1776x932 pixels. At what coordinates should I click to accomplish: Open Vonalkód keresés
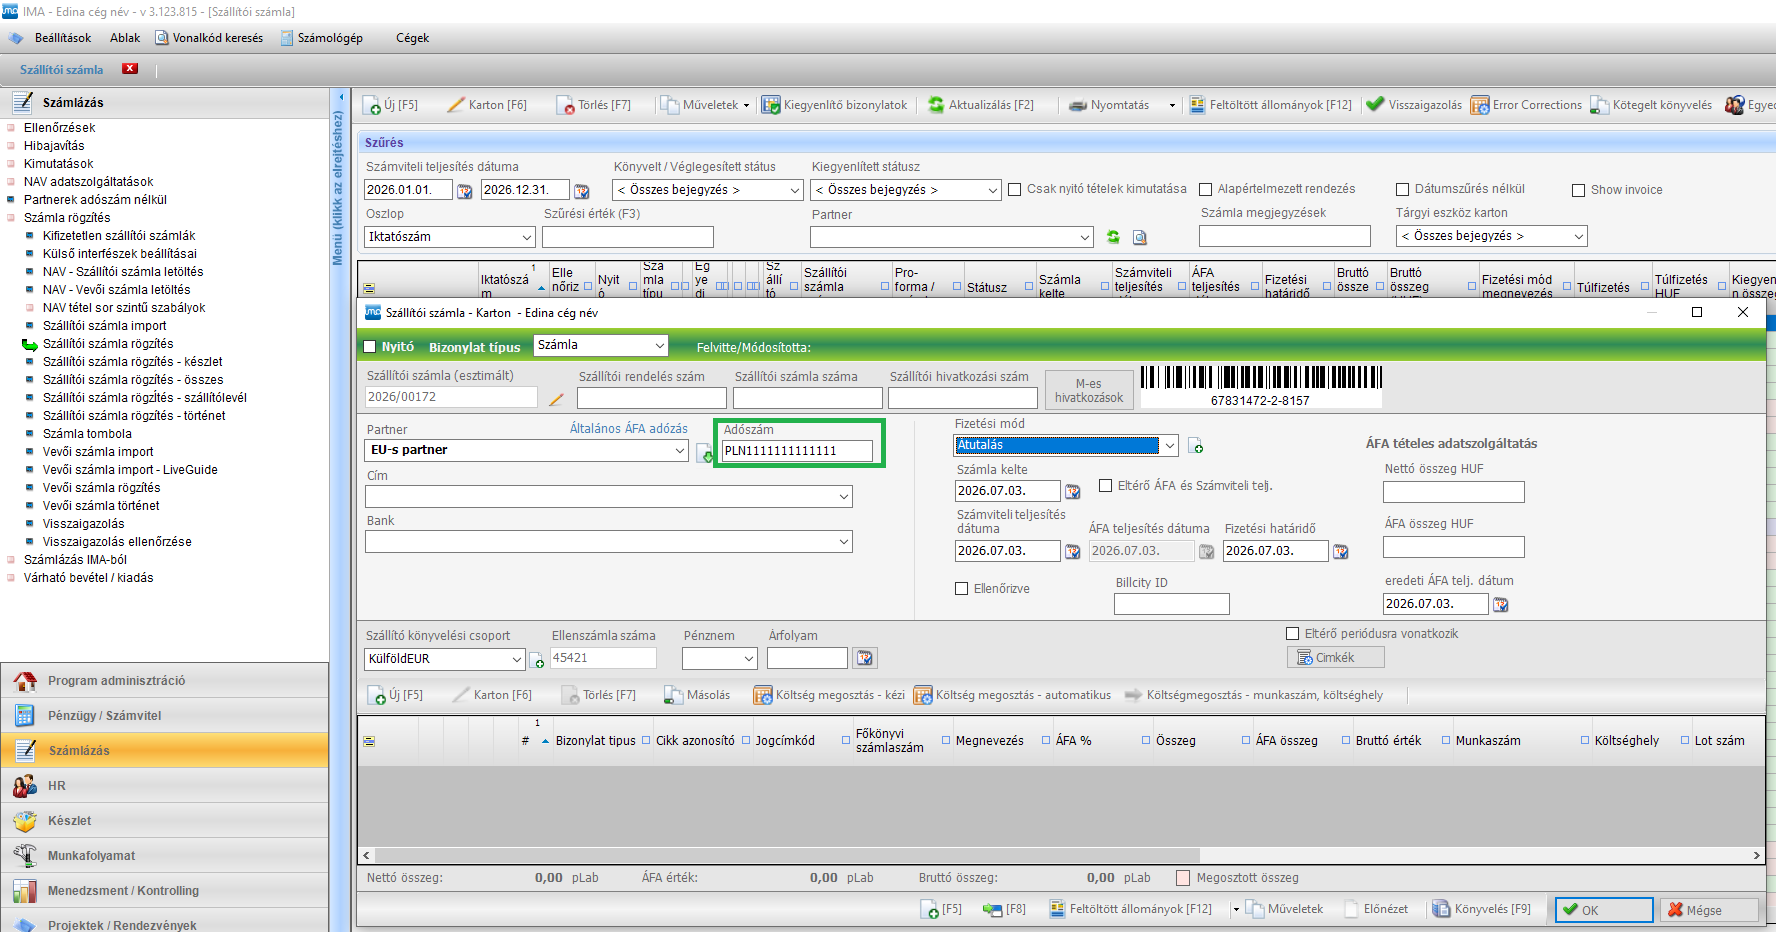point(209,38)
